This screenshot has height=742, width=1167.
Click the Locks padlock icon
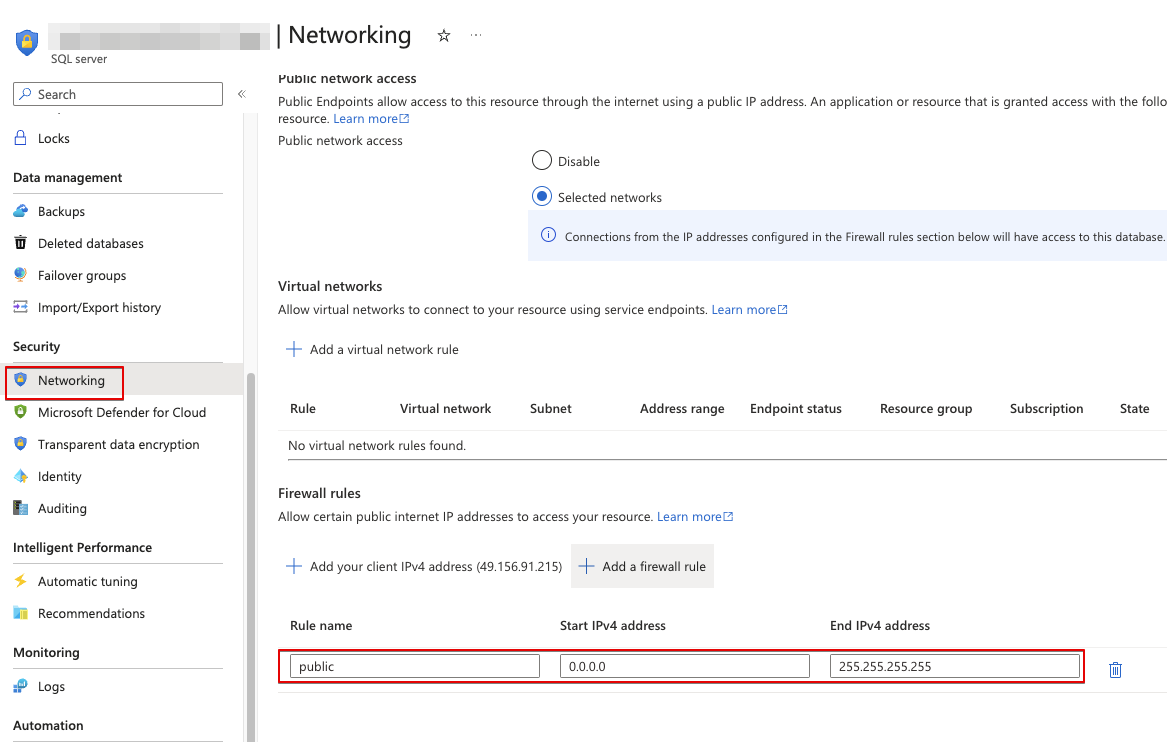click(x=21, y=139)
